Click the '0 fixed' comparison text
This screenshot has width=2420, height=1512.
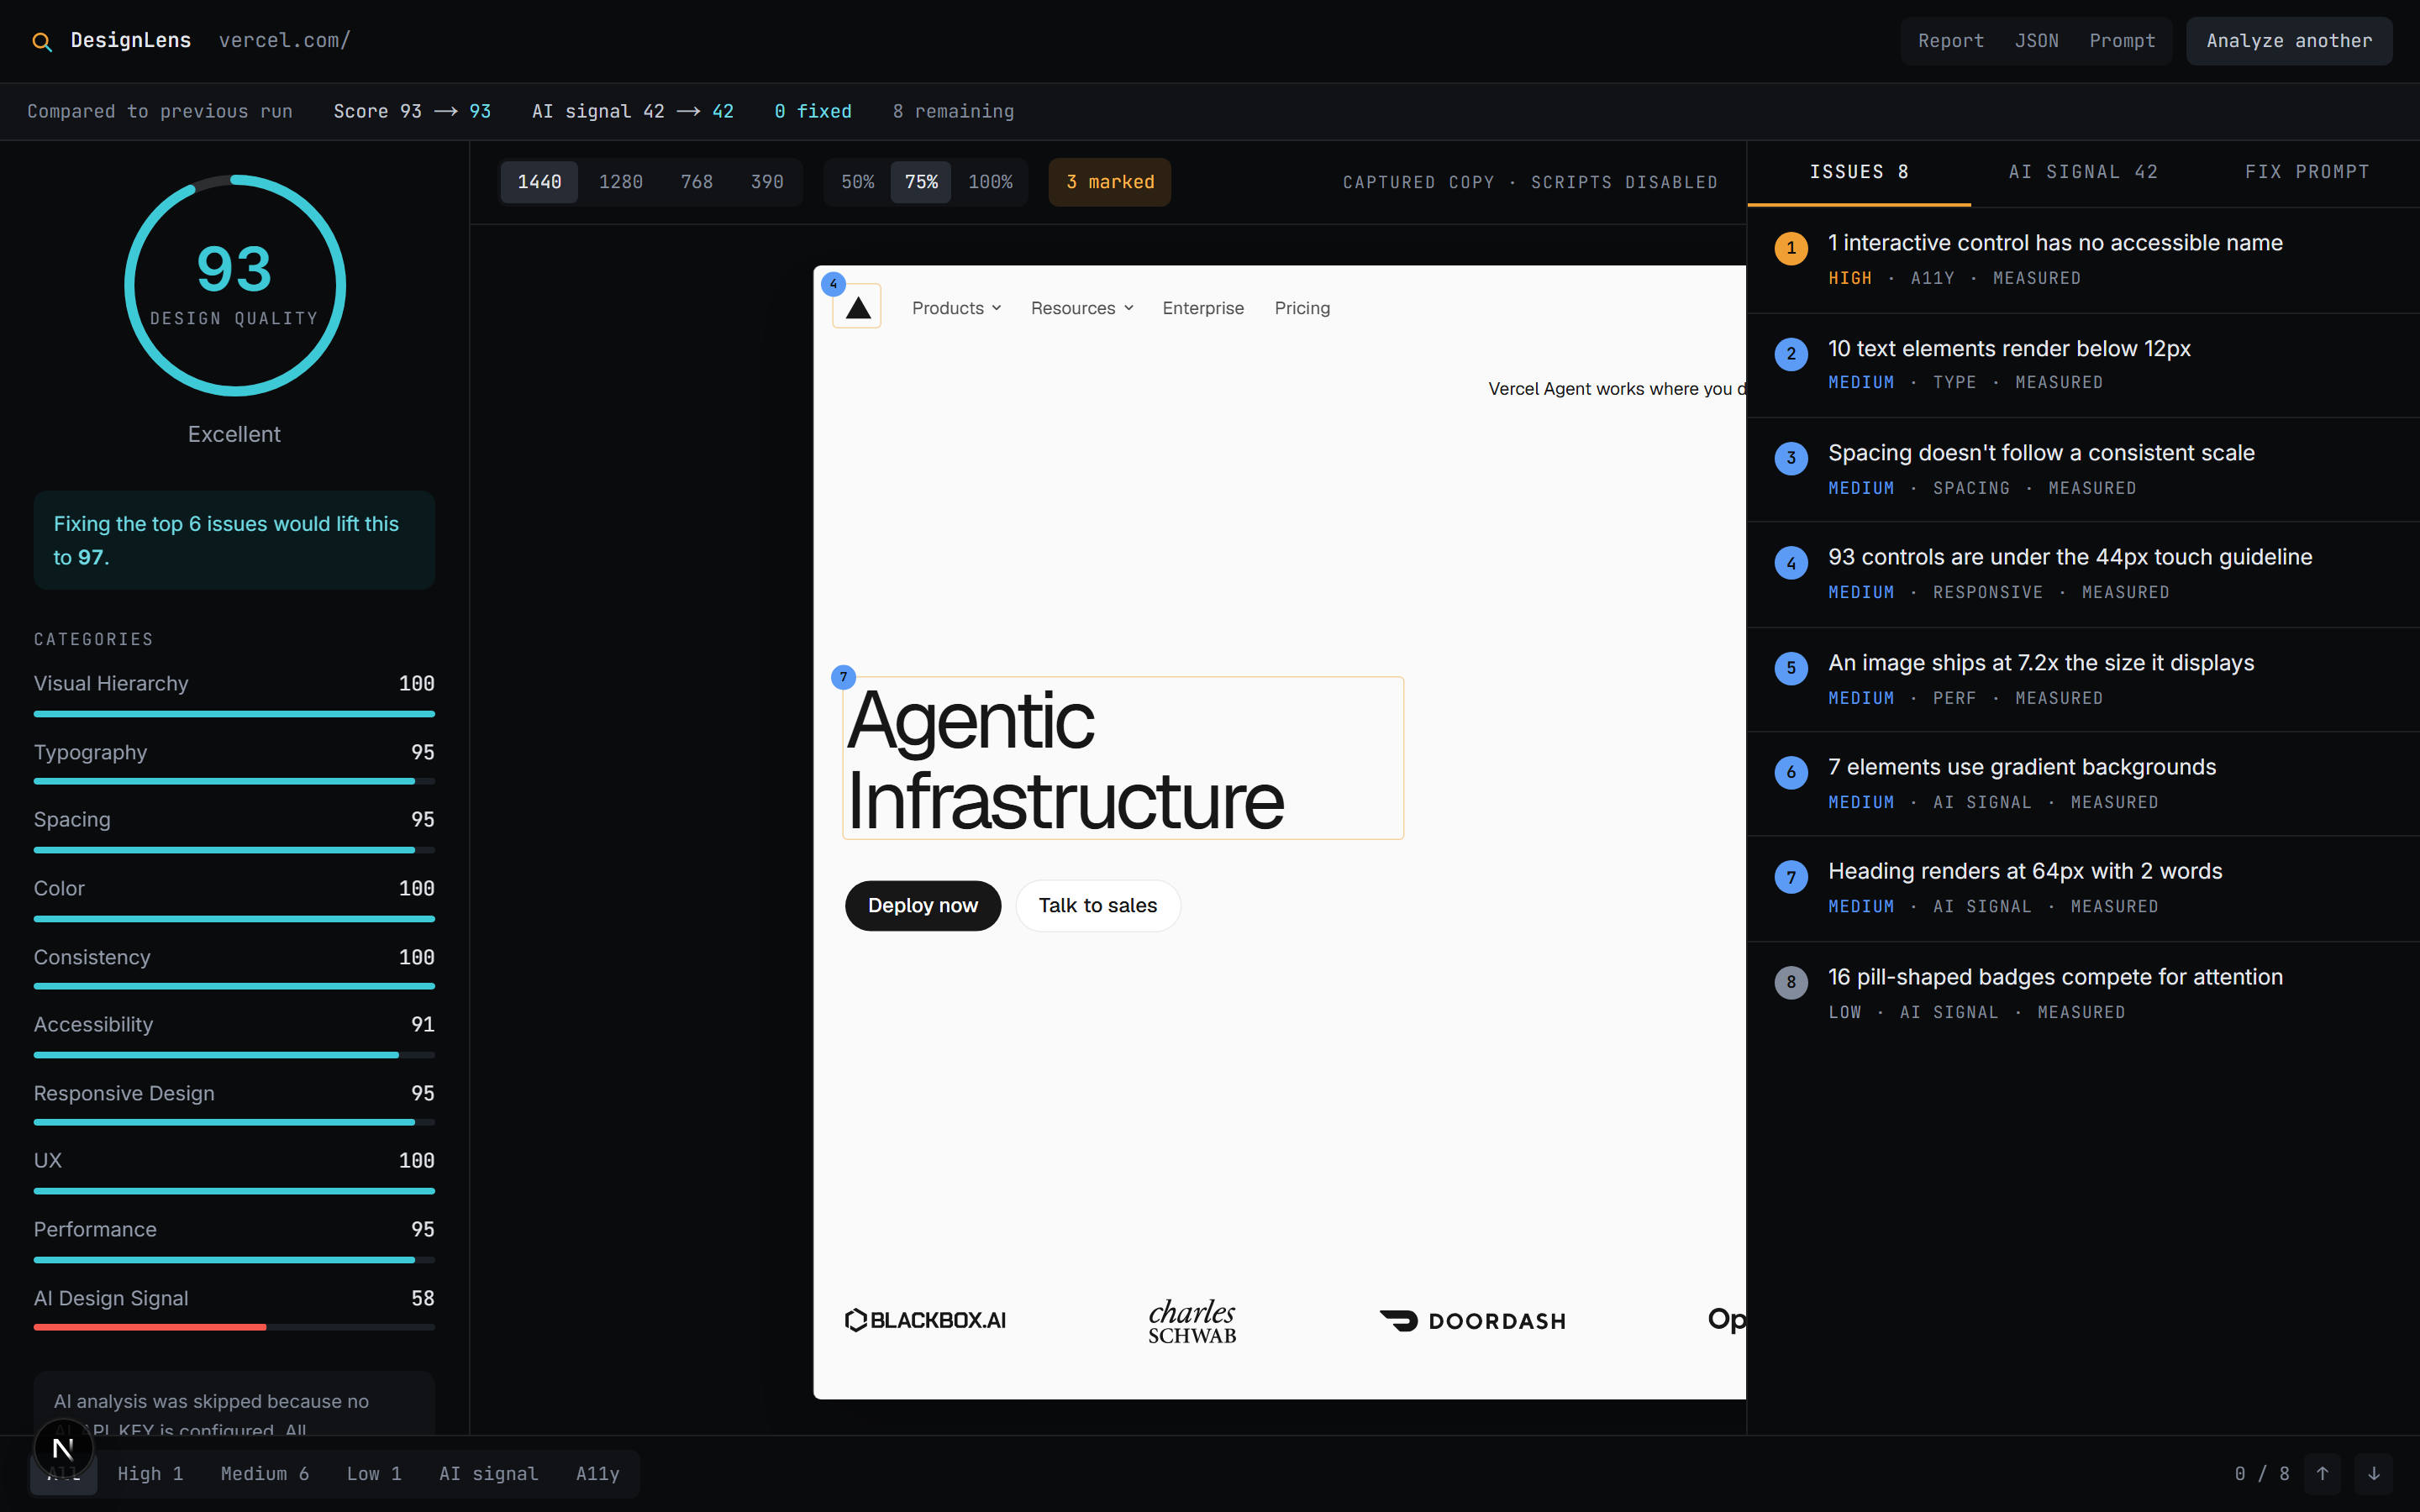[x=813, y=111]
